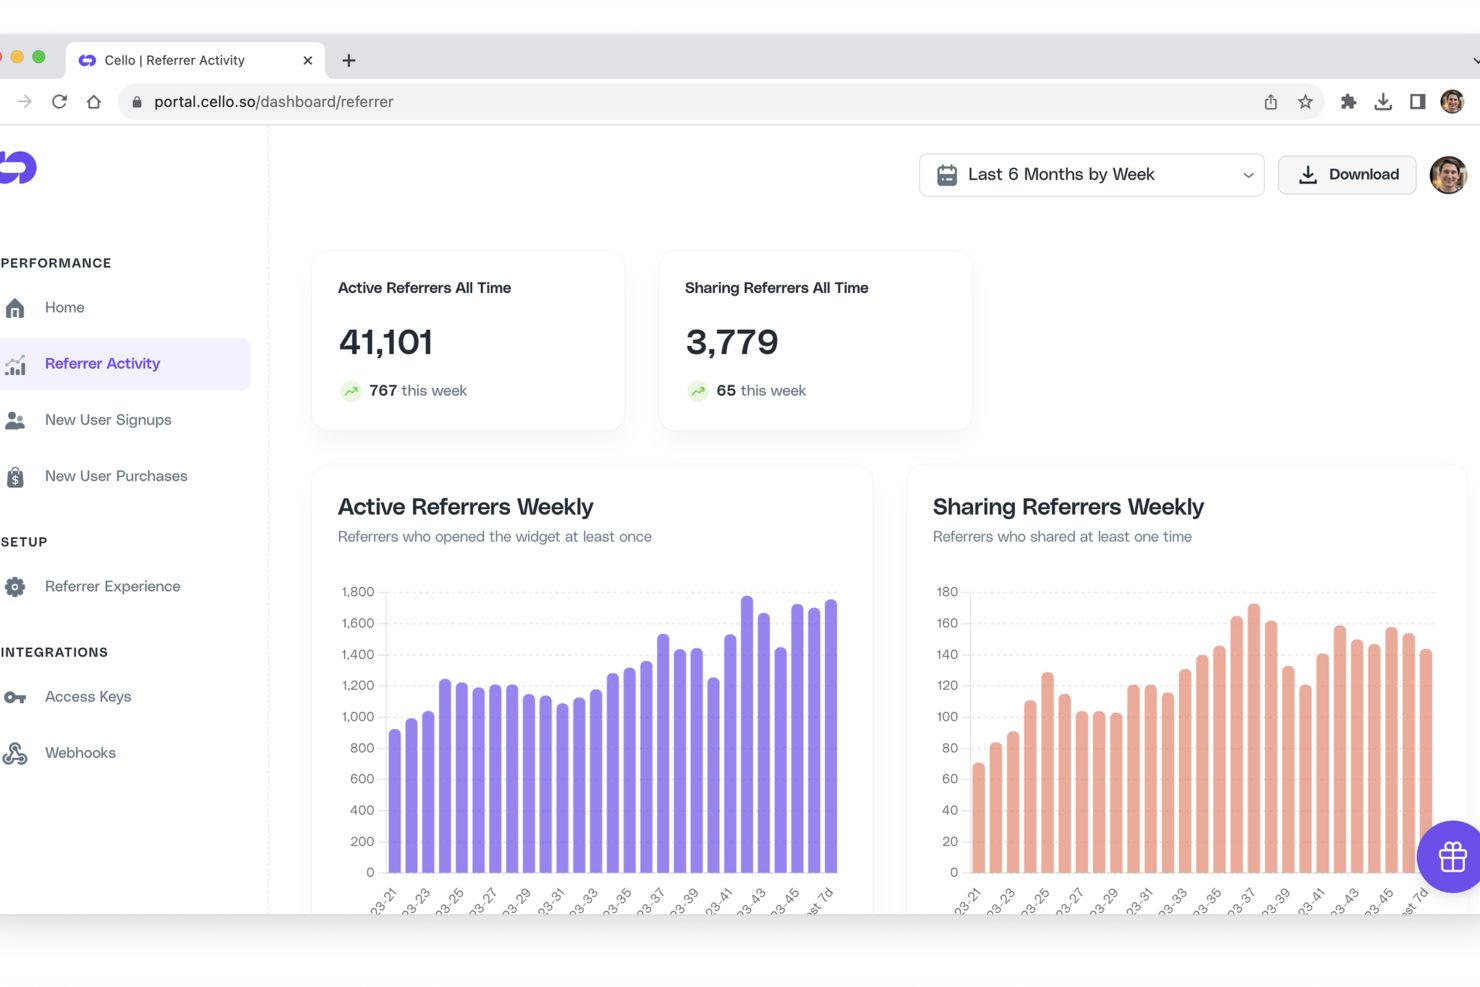Click the Webhooks icon
1480x987 pixels.
(16, 752)
